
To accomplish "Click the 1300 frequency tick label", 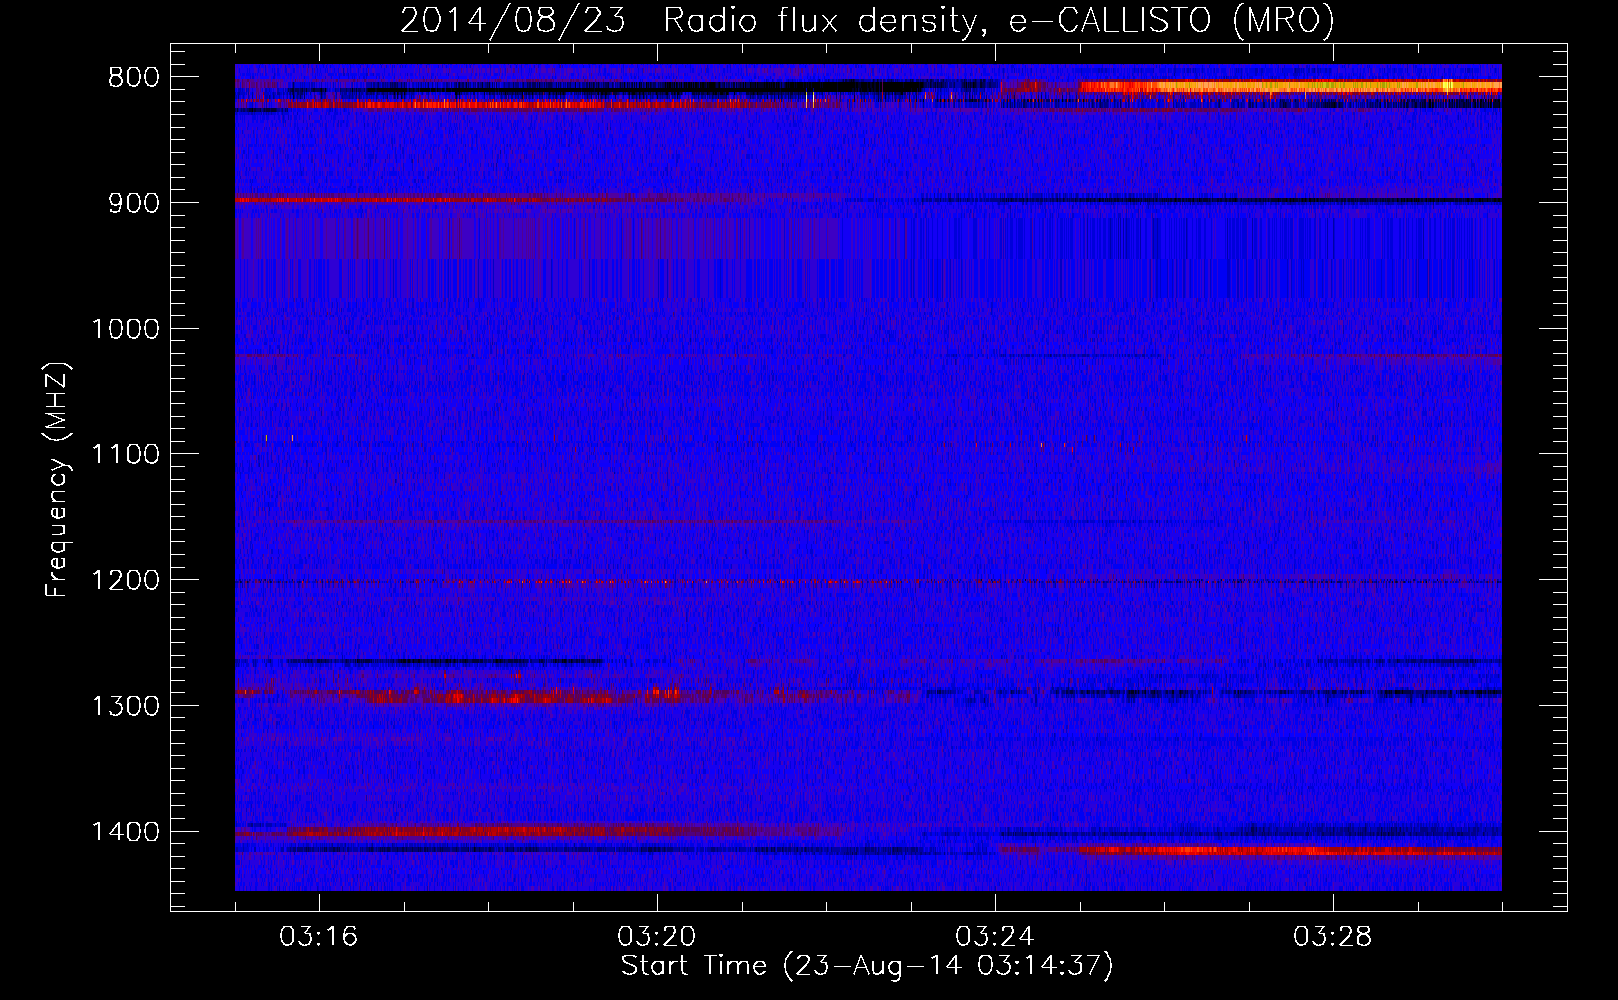I will point(125,706).
